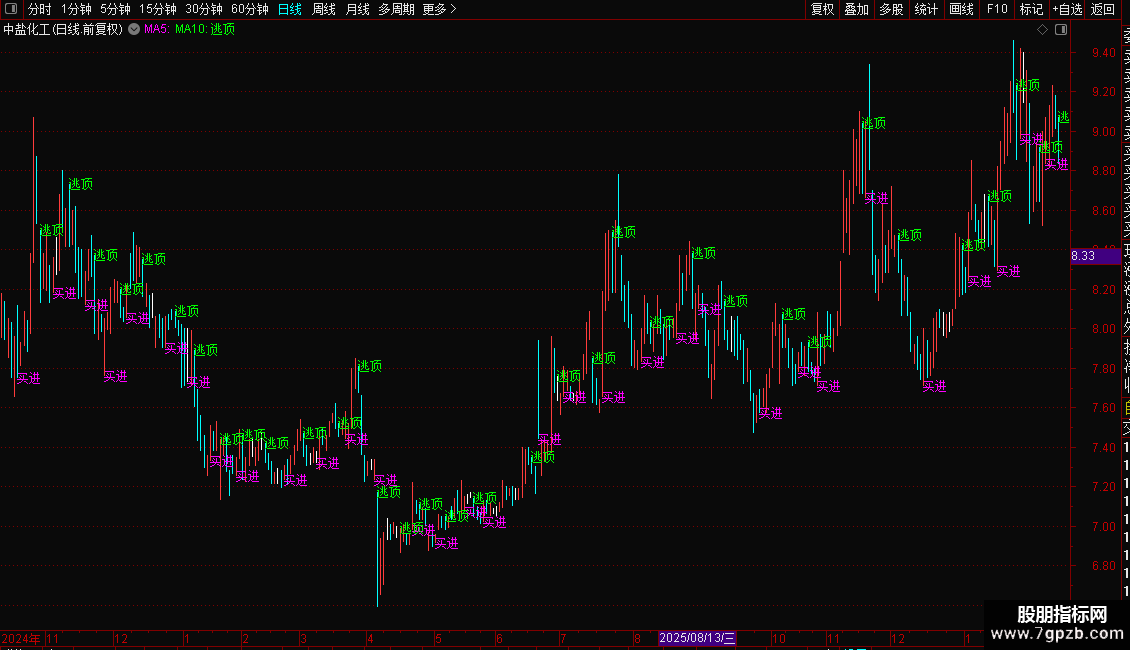Viewport: 1130px width, 650px height.
Task: Click the 返回 back button
Action: [x=1103, y=9]
